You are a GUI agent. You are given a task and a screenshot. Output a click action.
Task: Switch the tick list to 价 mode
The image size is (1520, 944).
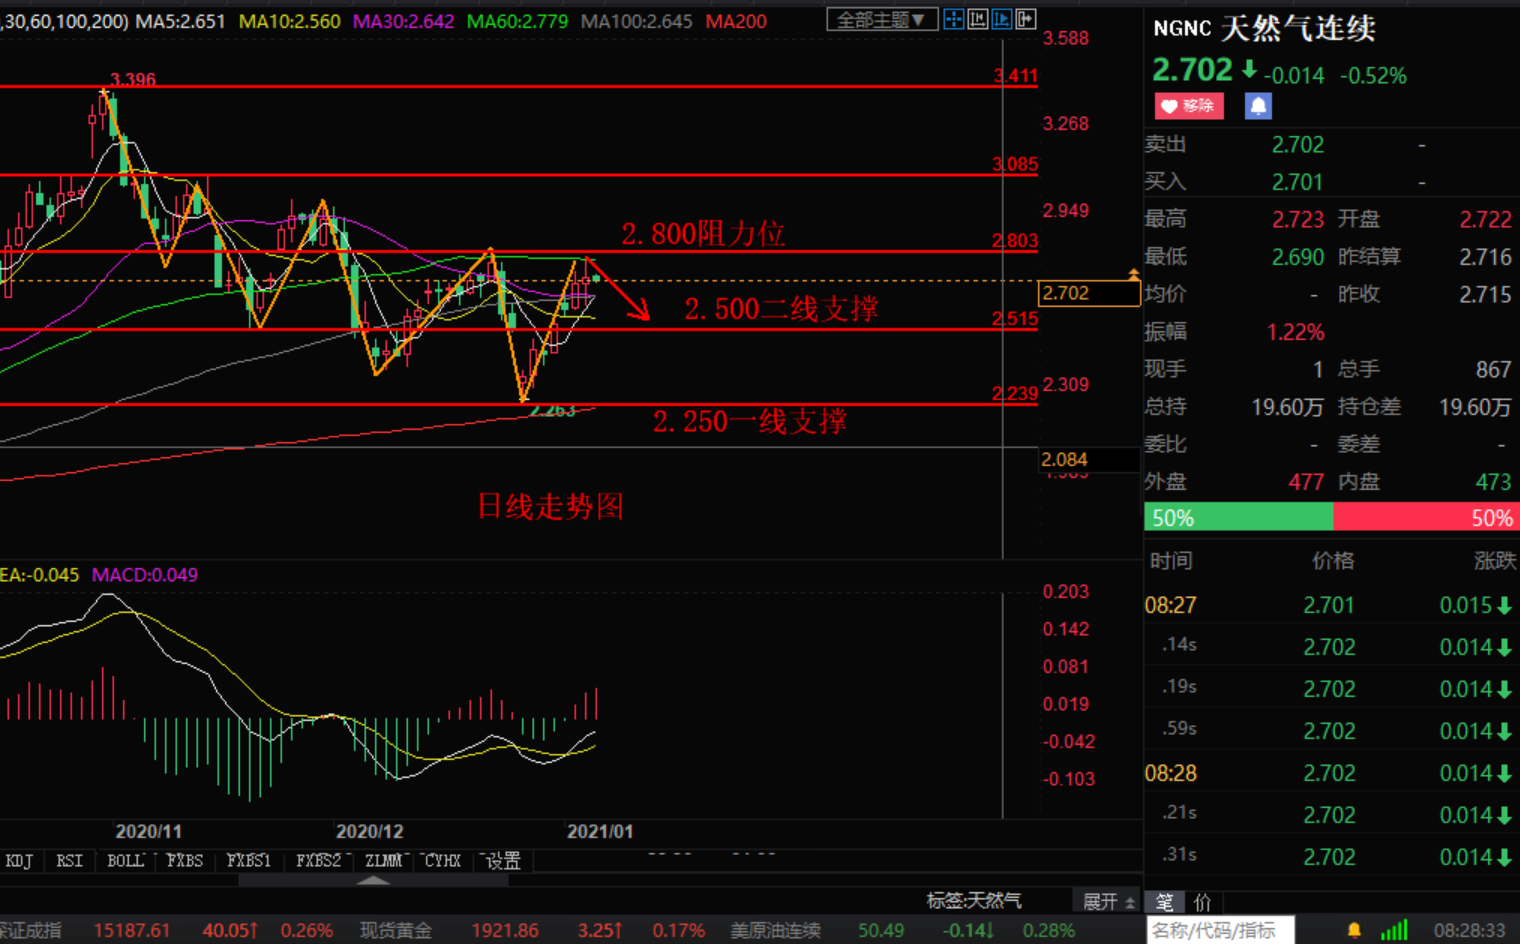click(x=1204, y=902)
